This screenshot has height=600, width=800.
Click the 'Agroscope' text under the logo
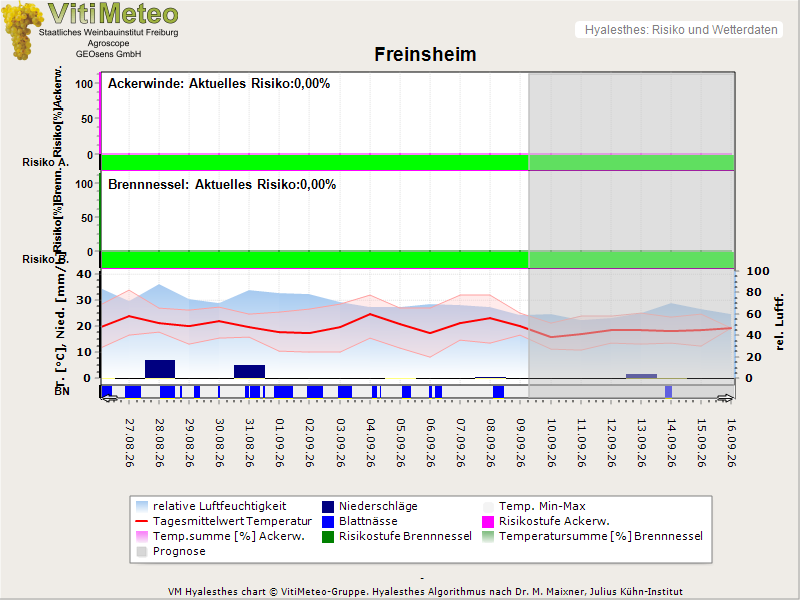coord(108,43)
